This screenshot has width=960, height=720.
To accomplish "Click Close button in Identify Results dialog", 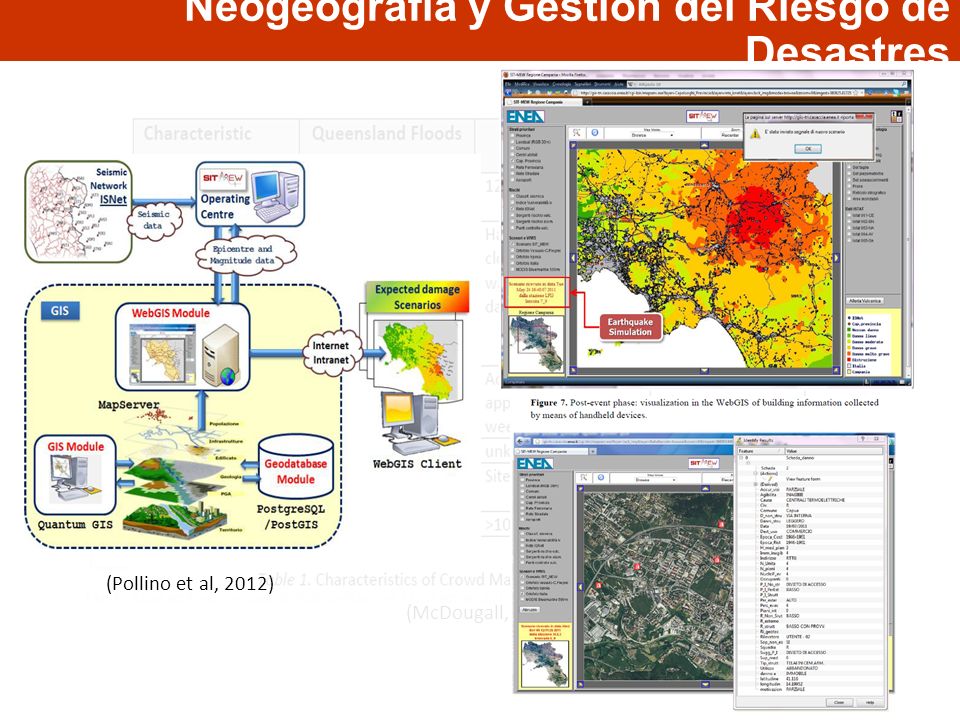I will (839, 702).
